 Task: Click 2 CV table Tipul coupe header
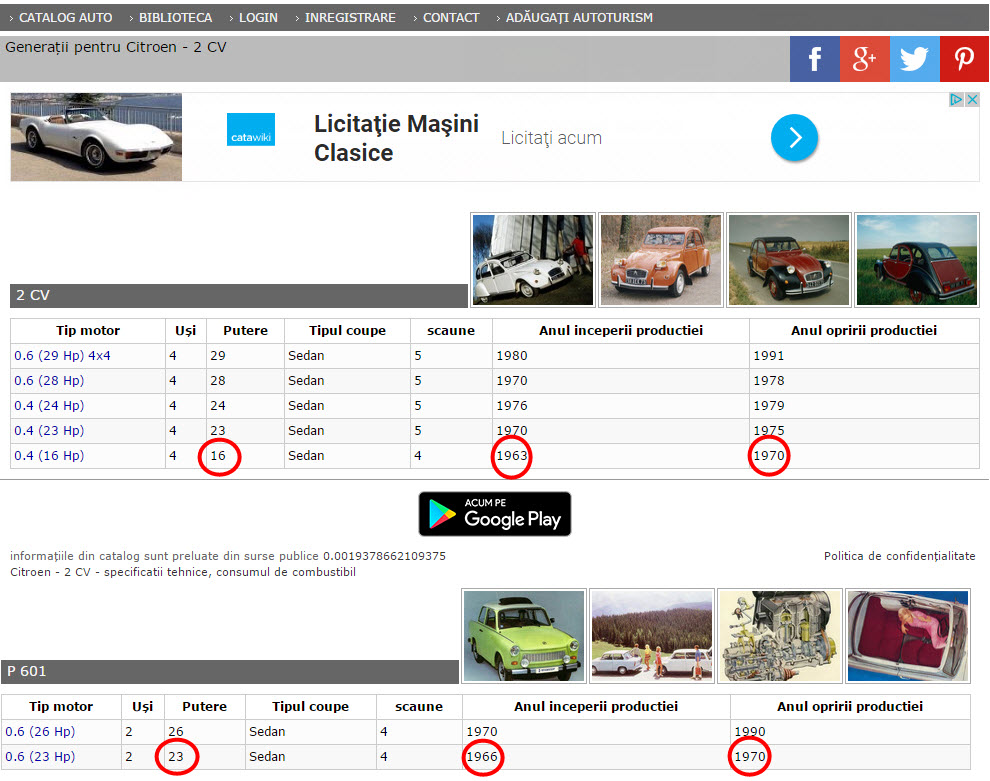click(x=347, y=330)
